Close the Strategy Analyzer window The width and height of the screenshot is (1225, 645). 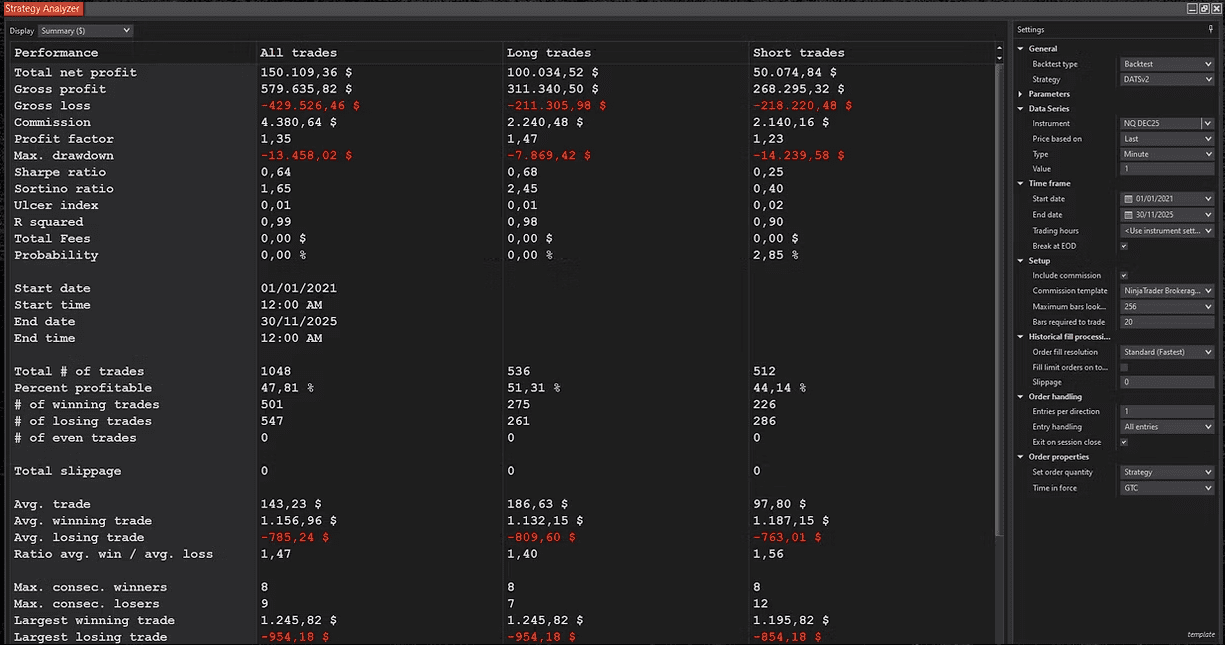point(1215,8)
